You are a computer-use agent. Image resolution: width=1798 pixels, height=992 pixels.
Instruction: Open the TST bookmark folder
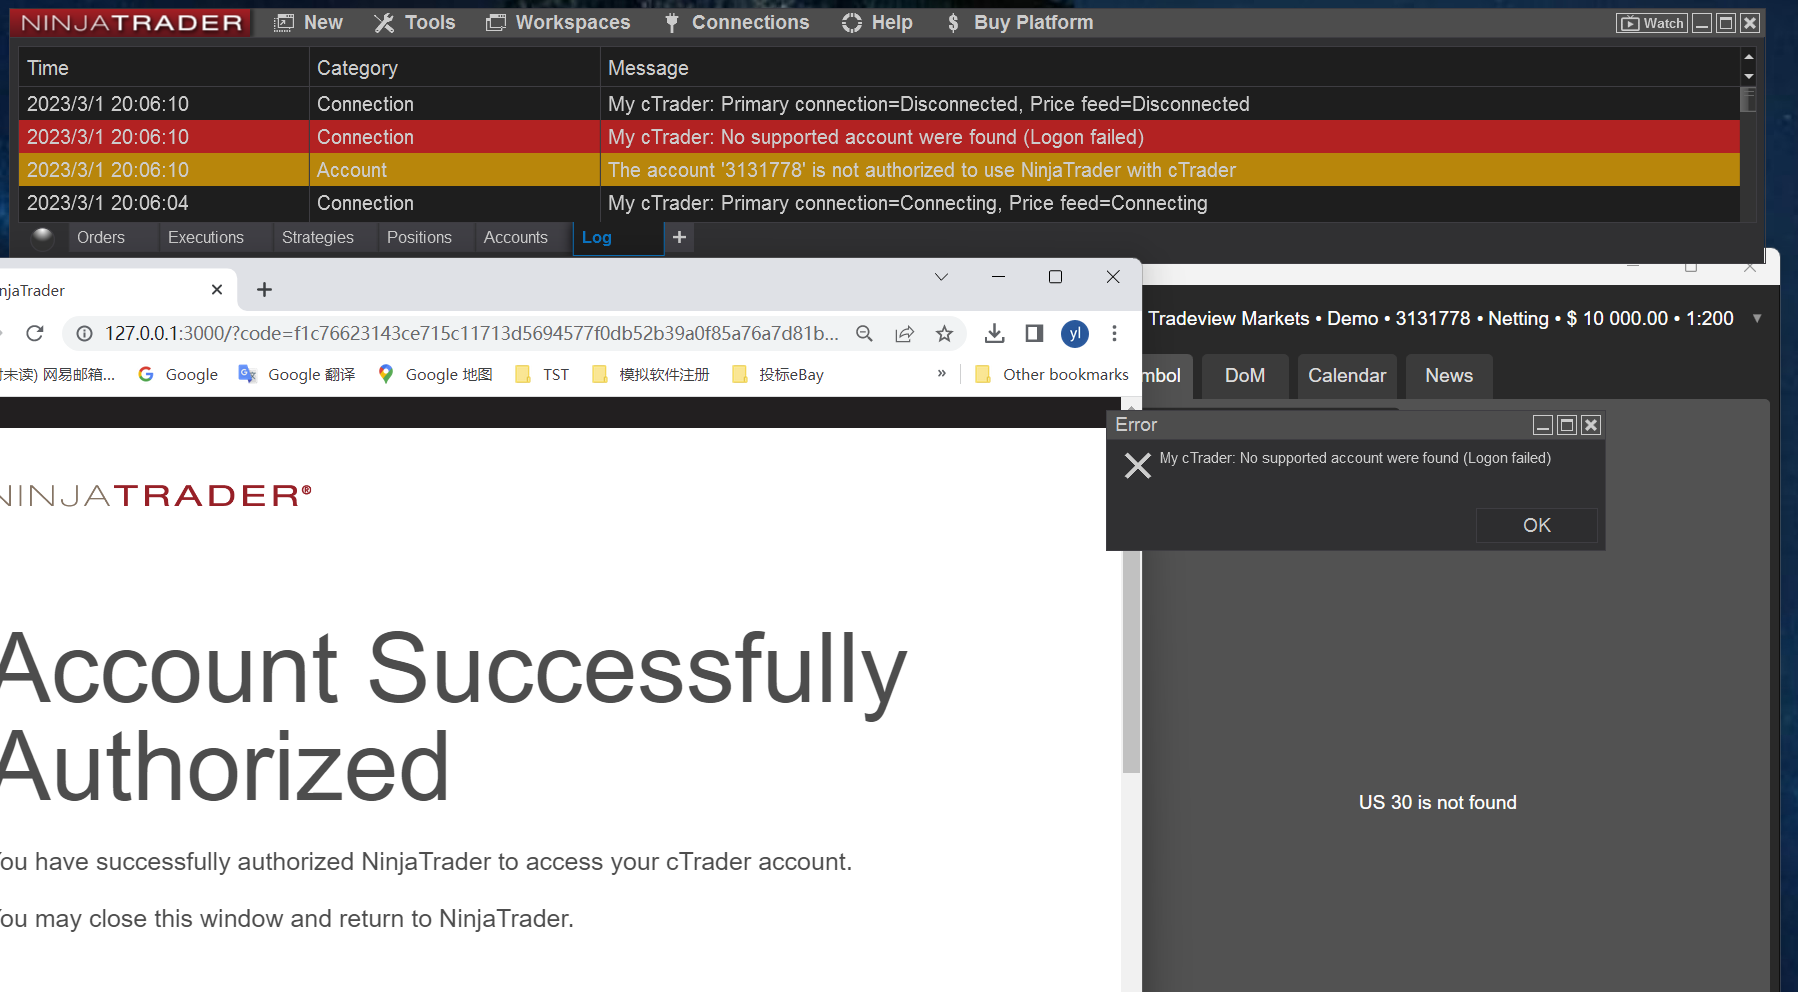pyautogui.click(x=542, y=374)
